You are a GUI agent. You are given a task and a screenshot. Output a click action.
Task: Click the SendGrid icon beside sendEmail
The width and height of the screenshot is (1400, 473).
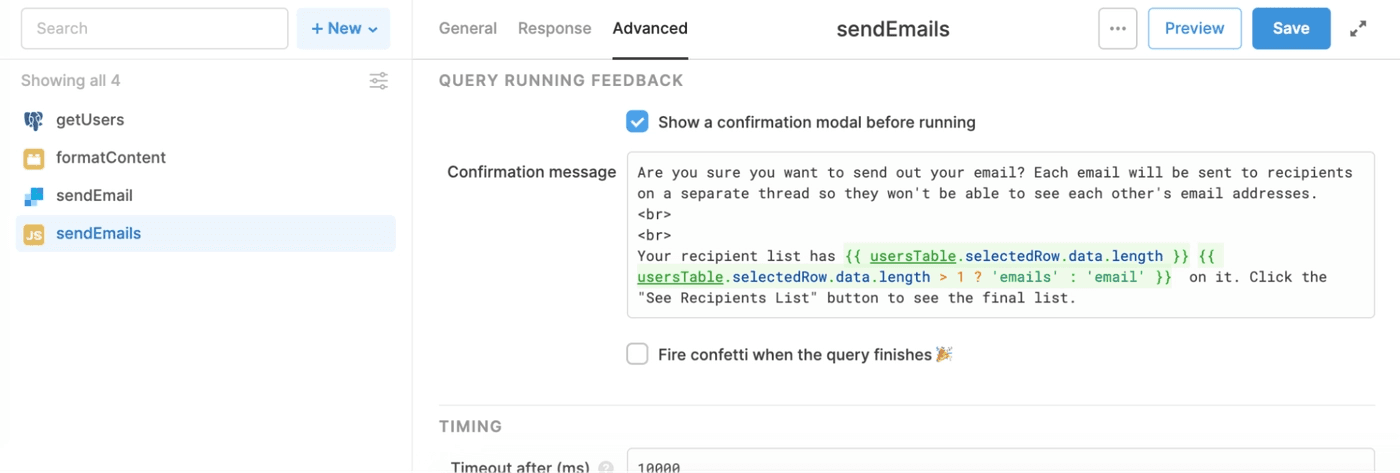[x=34, y=196]
